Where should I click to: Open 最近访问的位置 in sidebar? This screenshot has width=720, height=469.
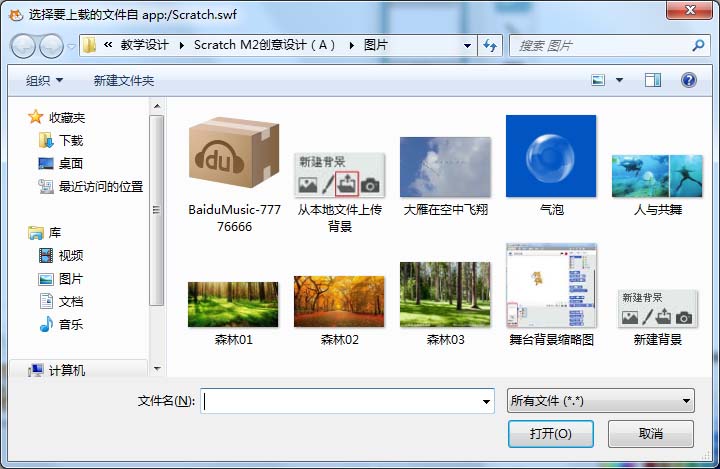click(100, 187)
